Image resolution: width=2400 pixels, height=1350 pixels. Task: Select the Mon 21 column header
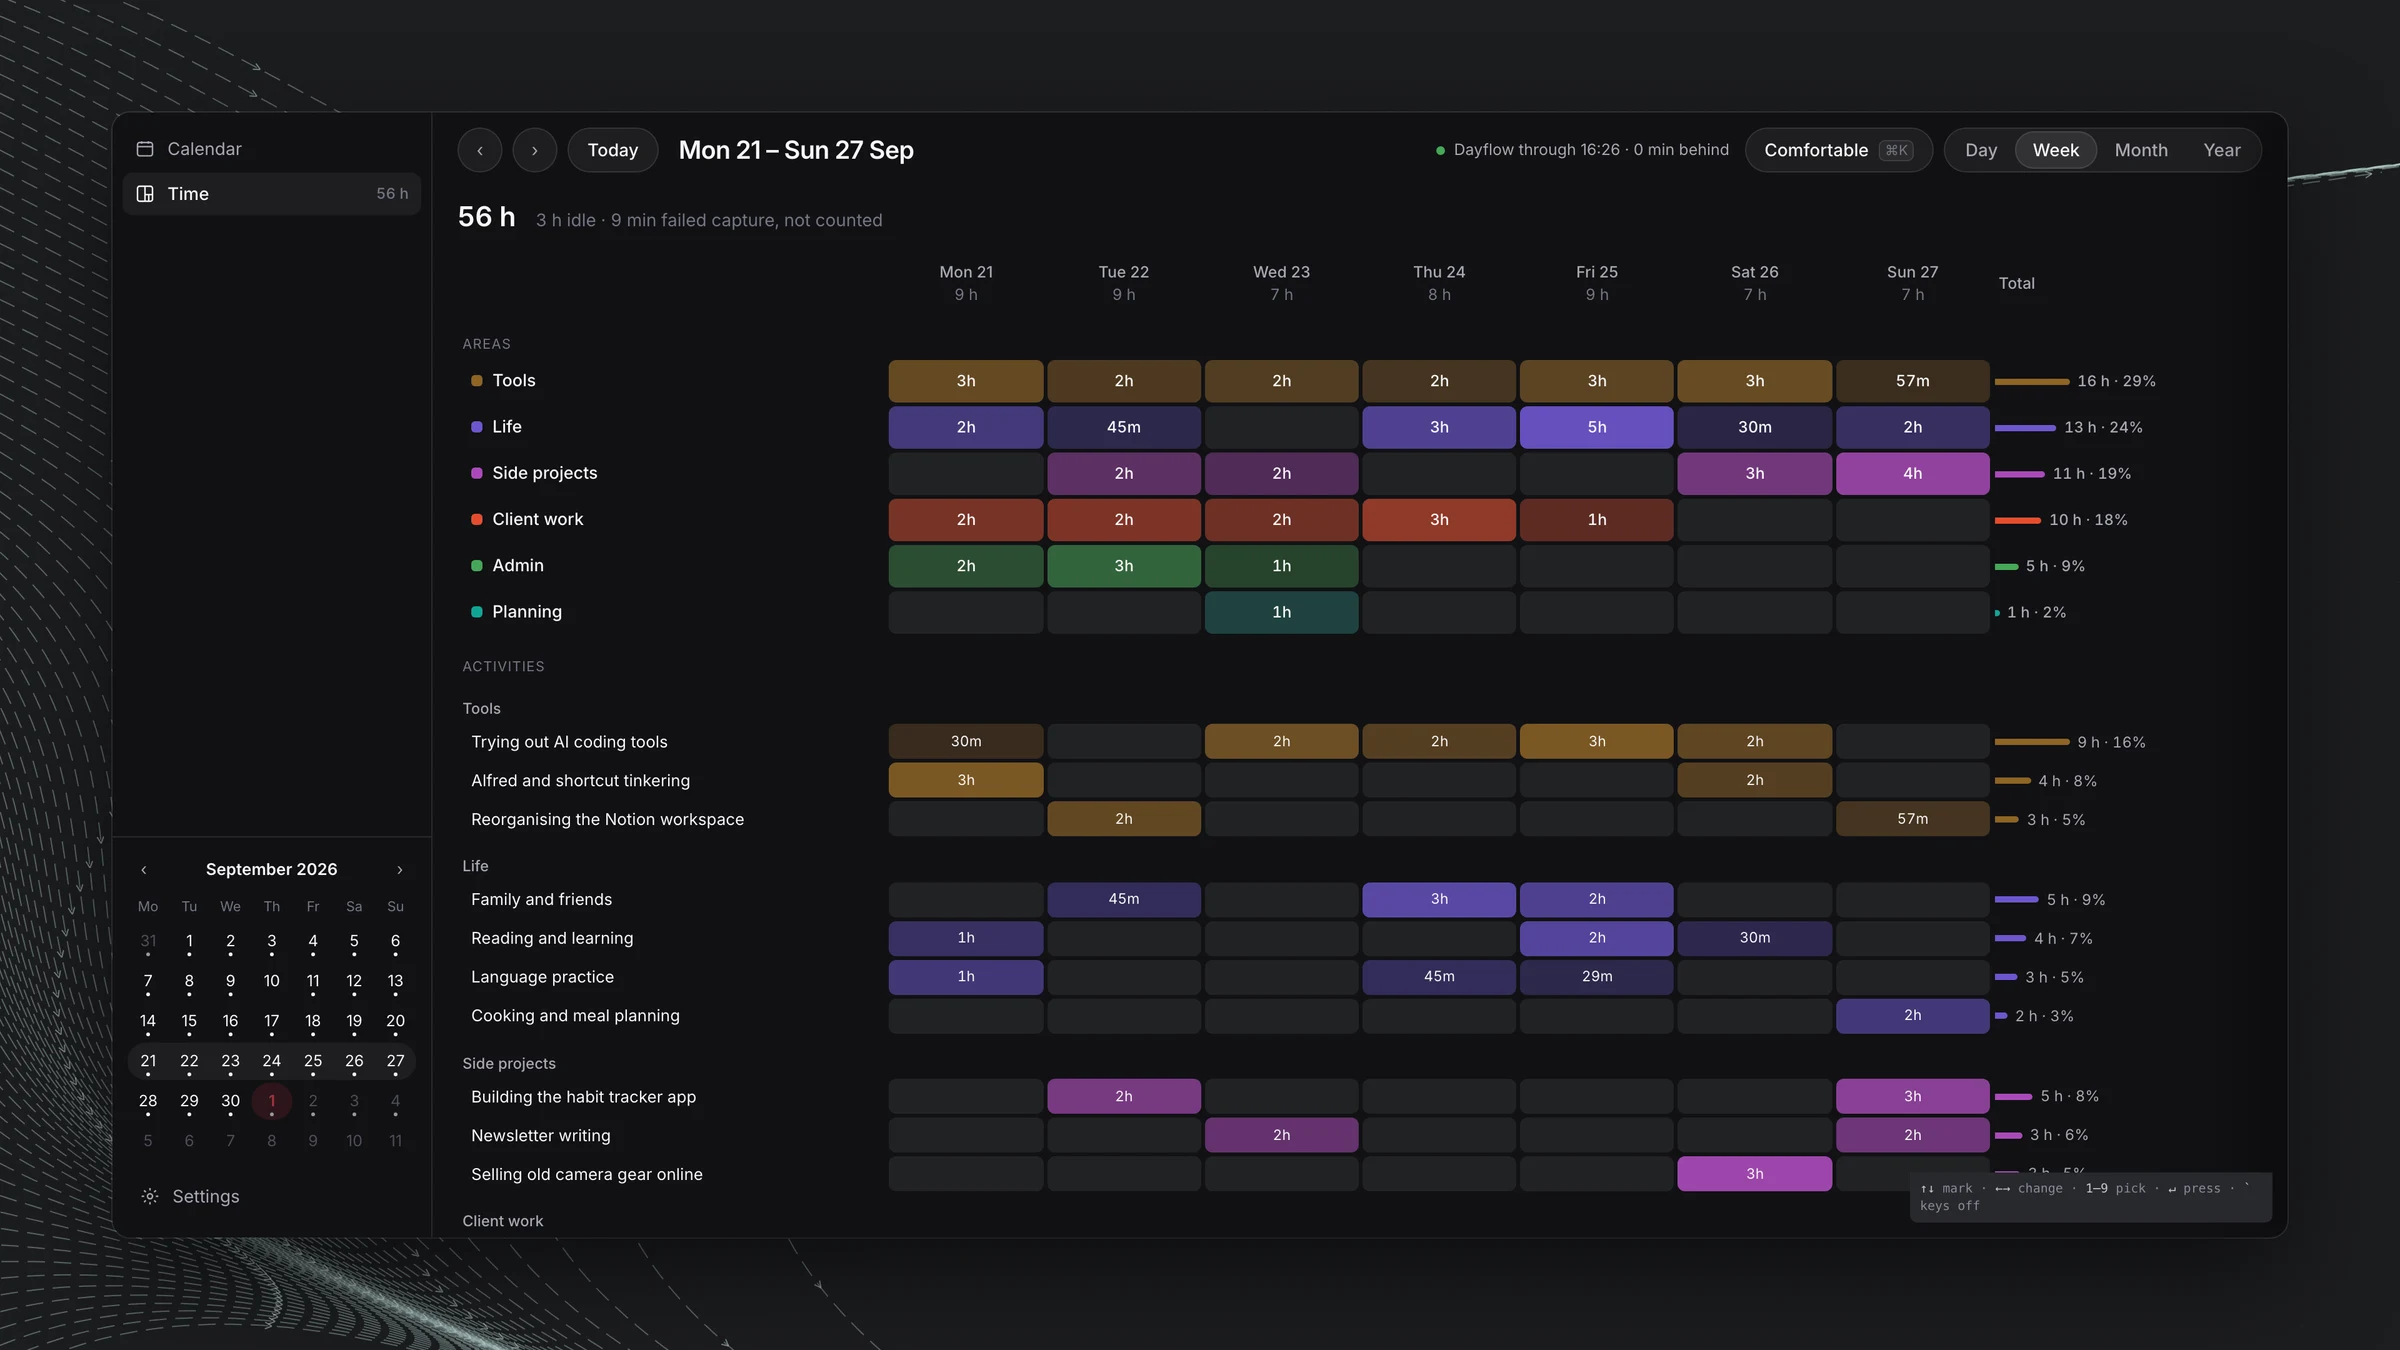966,283
